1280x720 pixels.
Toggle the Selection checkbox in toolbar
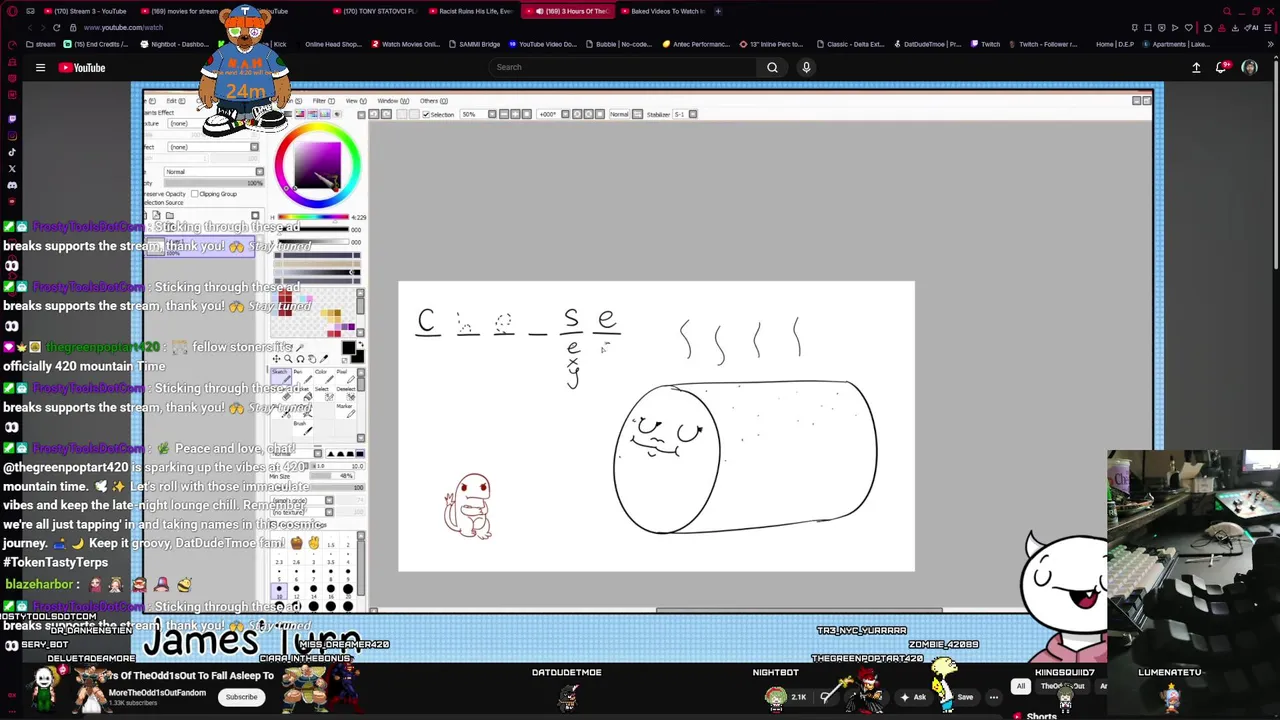(426, 114)
